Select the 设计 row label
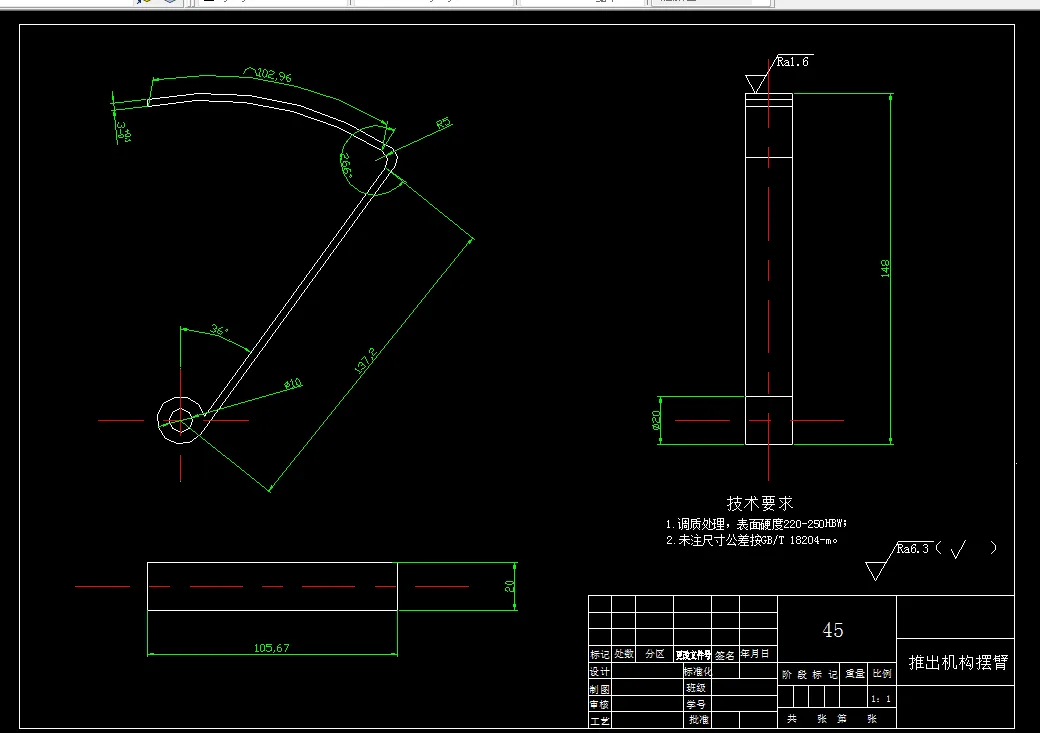The image size is (1040, 733). click(x=600, y=672)
